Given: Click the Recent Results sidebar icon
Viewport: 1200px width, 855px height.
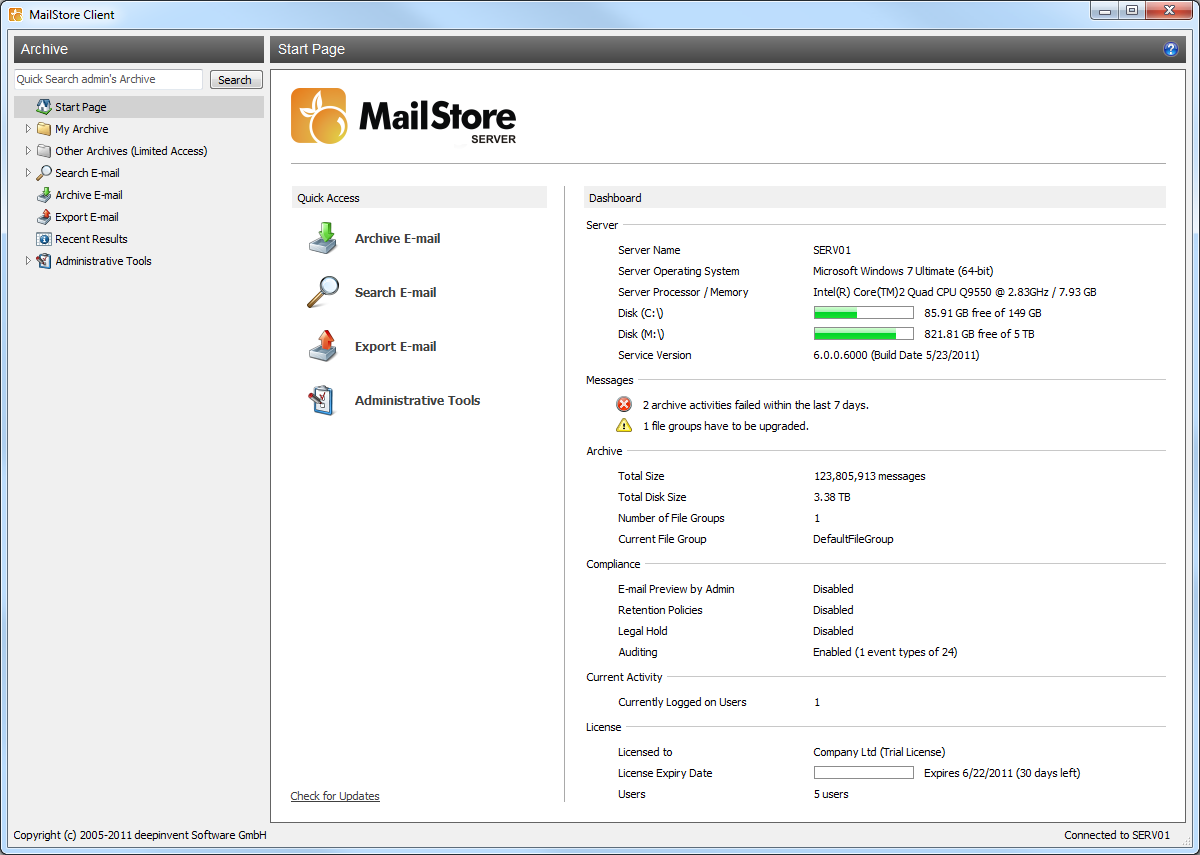Looking at the screenshot, I should pyautogui.click(x=44, y=239).
